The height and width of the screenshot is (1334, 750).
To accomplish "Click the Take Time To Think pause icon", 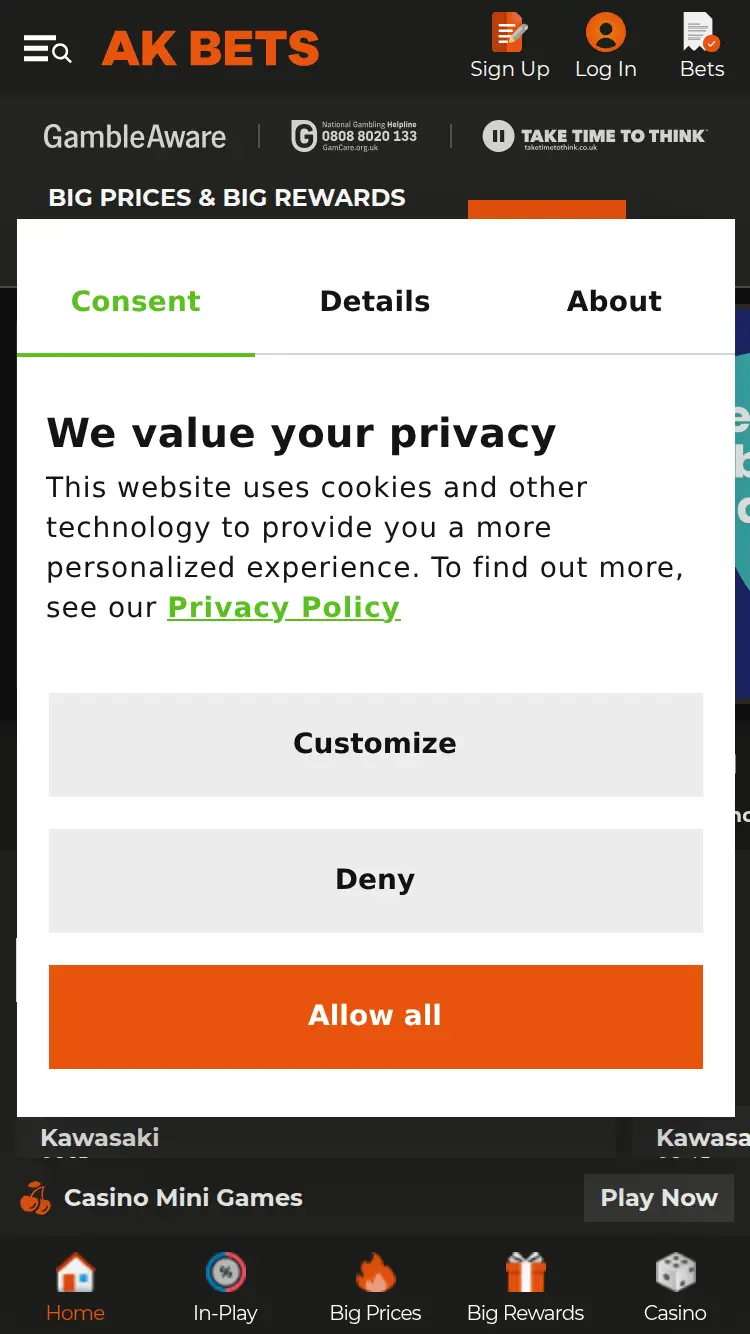I will pyautogui.click(x=498, y=135).
